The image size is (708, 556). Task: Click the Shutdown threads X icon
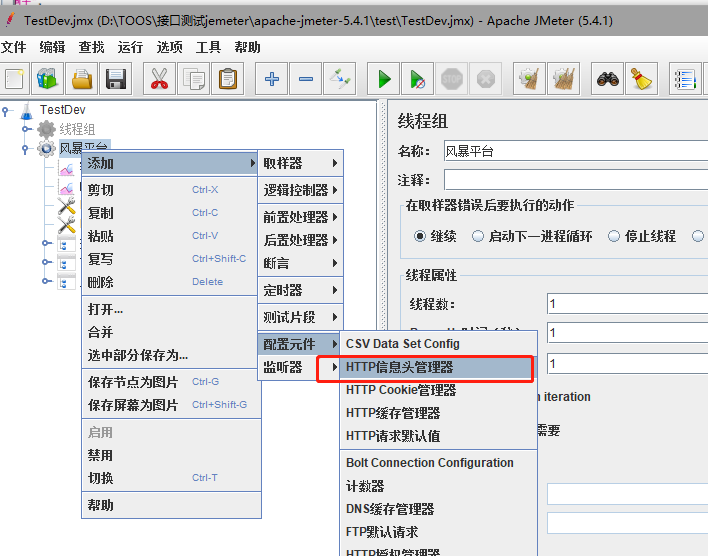coord(486,79)
